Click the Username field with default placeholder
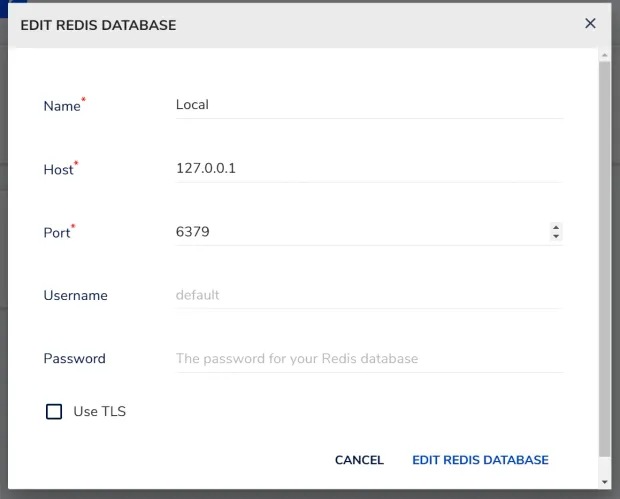Image resolution: width=620 pixels, height=499 pixels. coord(368,295)
